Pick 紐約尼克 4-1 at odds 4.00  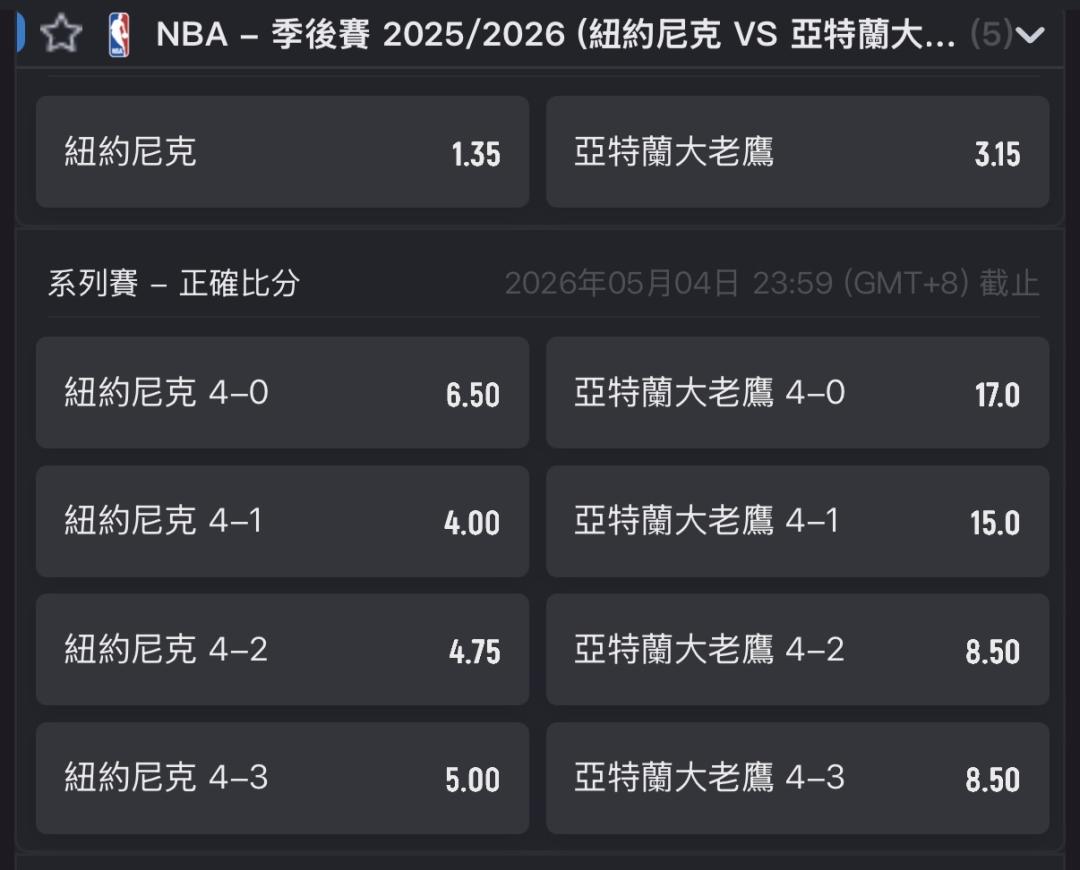point(282,521)
